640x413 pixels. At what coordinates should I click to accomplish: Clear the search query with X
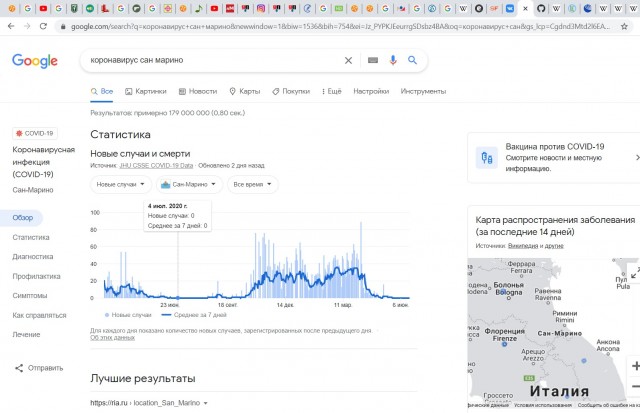tap(348, 60)
